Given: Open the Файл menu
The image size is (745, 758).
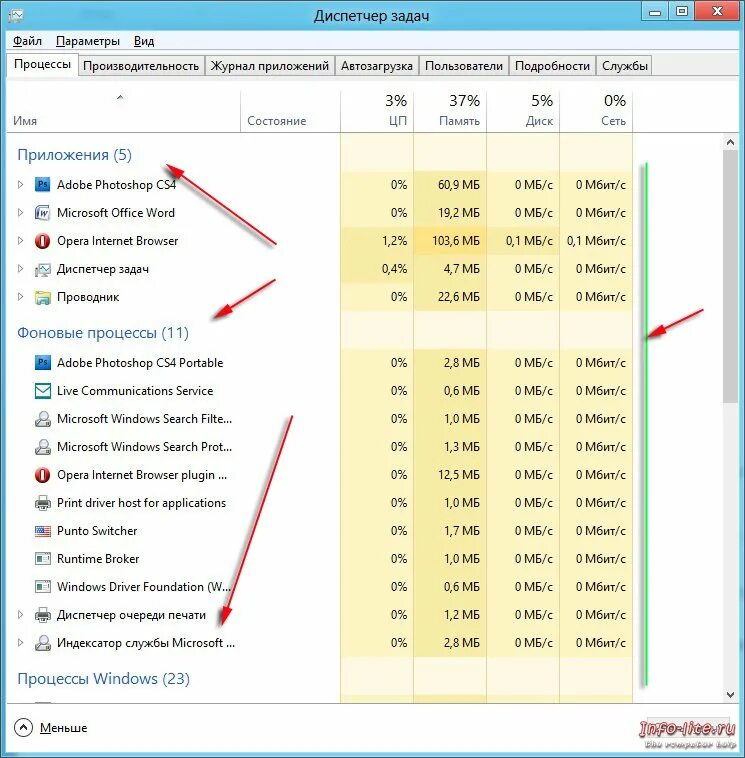Looking at the screenshot, I should 27,41.
